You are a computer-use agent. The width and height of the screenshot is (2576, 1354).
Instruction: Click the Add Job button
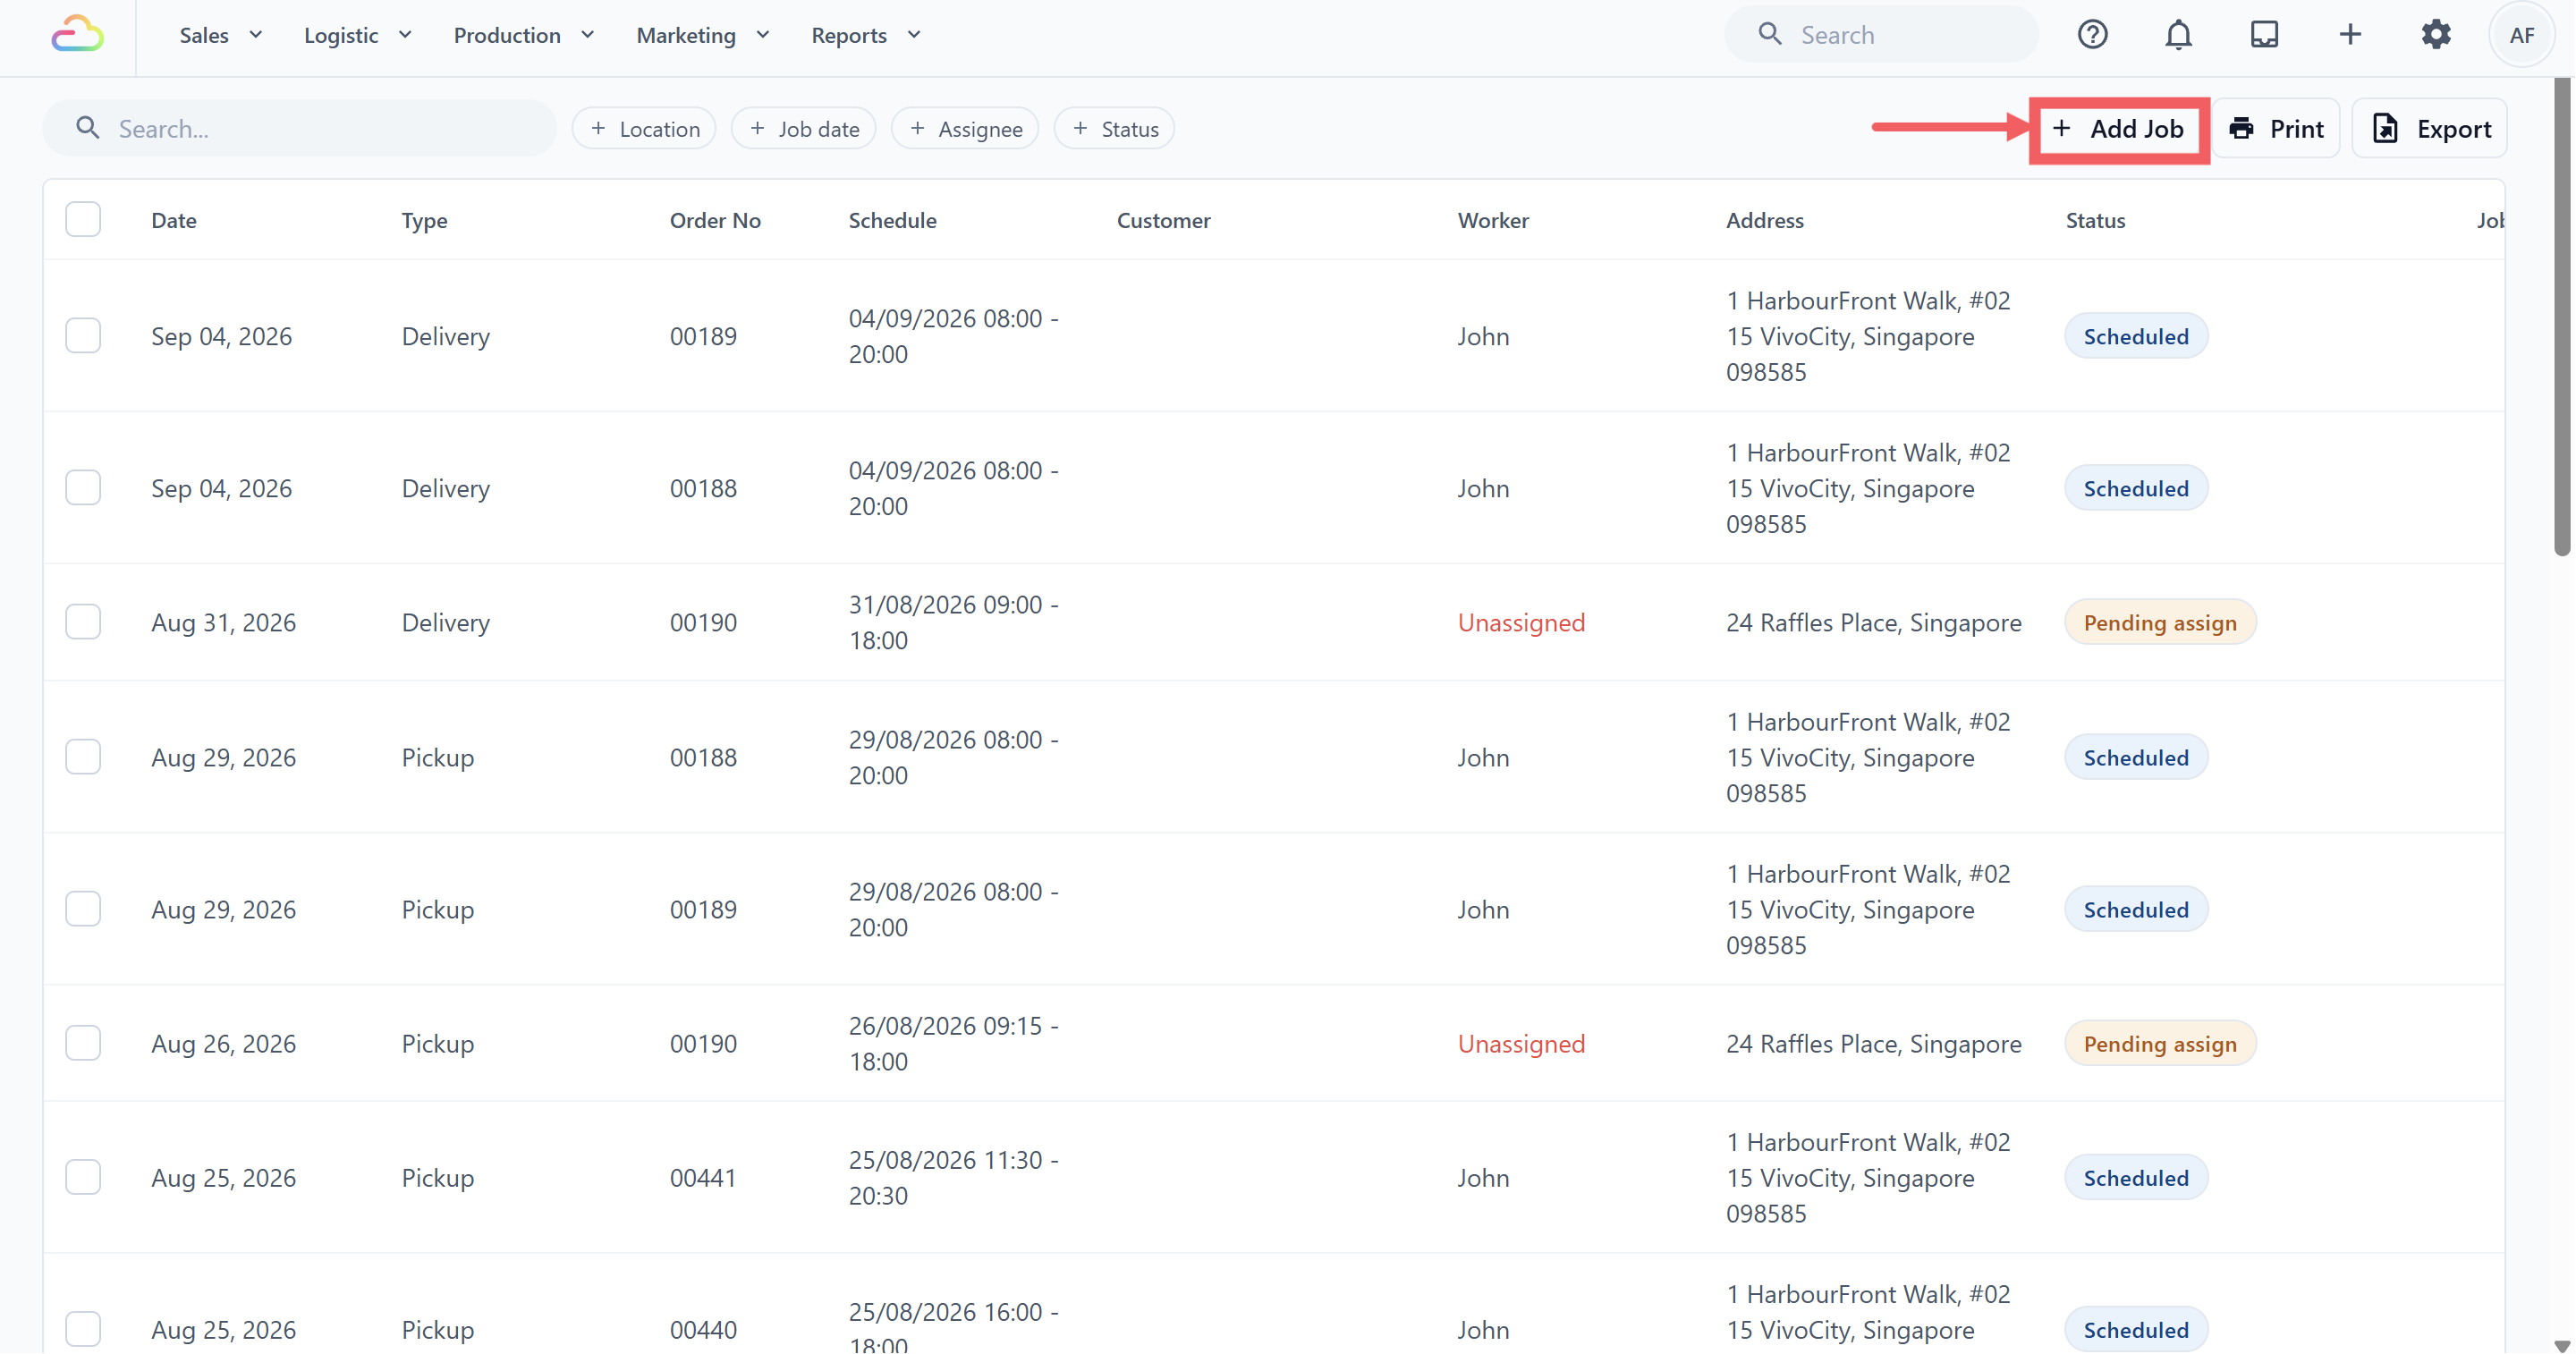click(2119, 129)
